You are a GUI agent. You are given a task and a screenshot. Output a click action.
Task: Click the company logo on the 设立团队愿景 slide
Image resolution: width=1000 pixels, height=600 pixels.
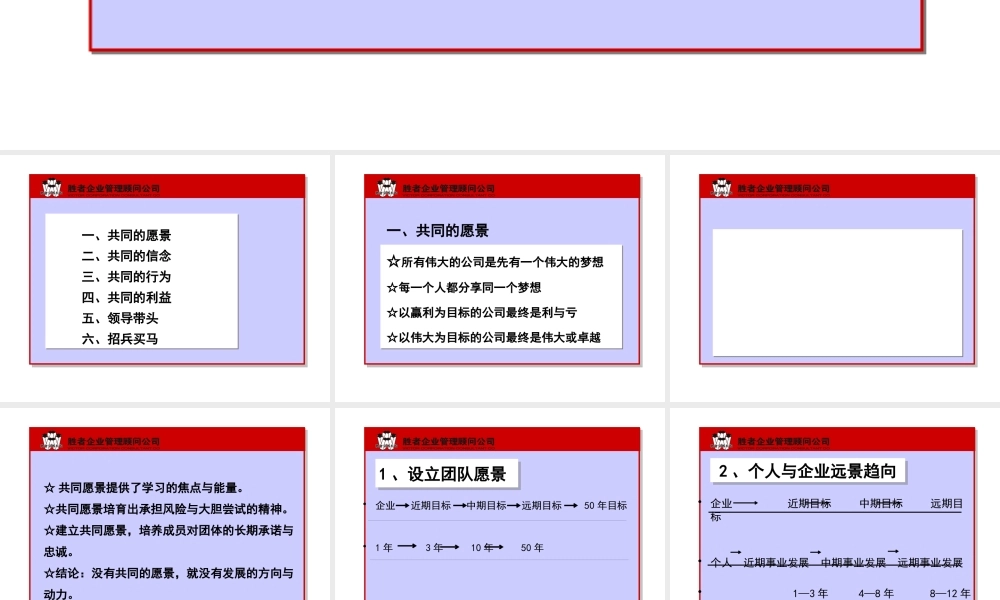[386, 440]
